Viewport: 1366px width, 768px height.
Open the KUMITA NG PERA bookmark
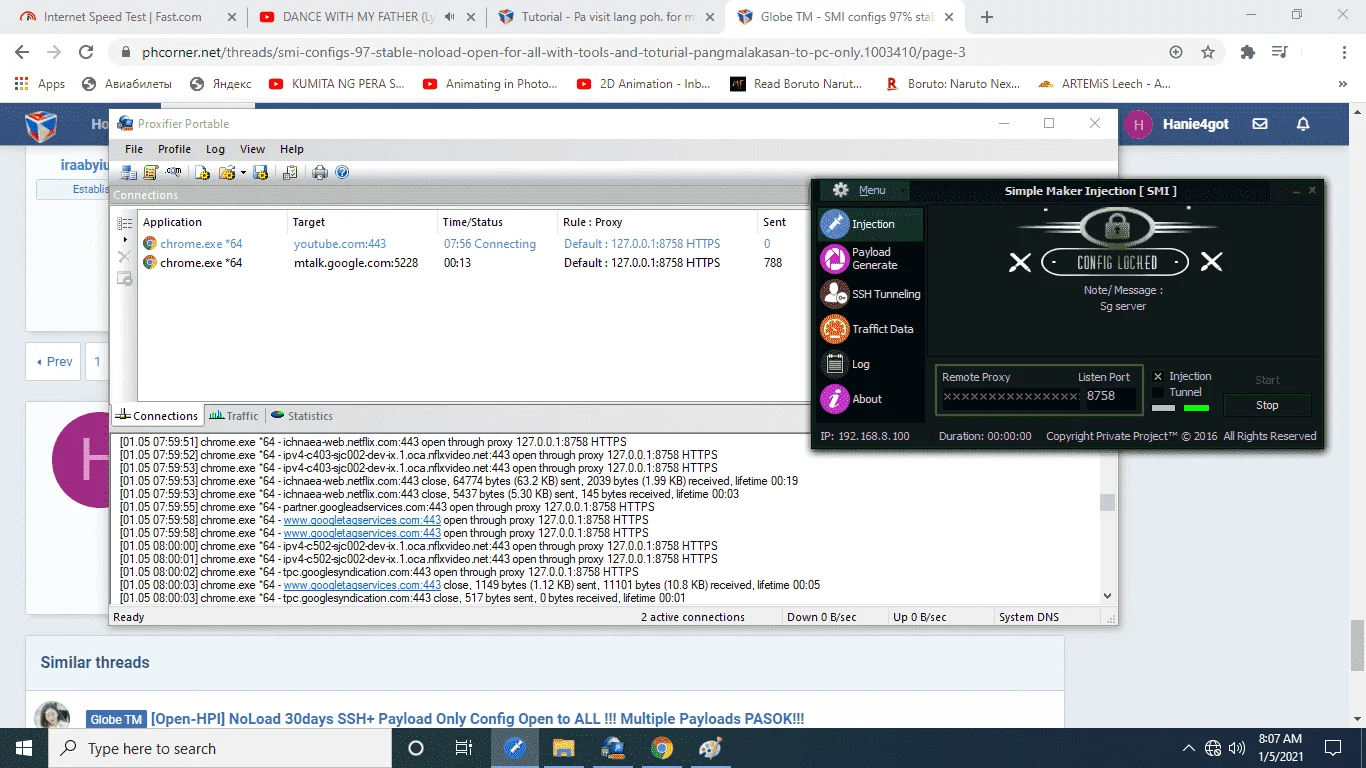point(337,84)
